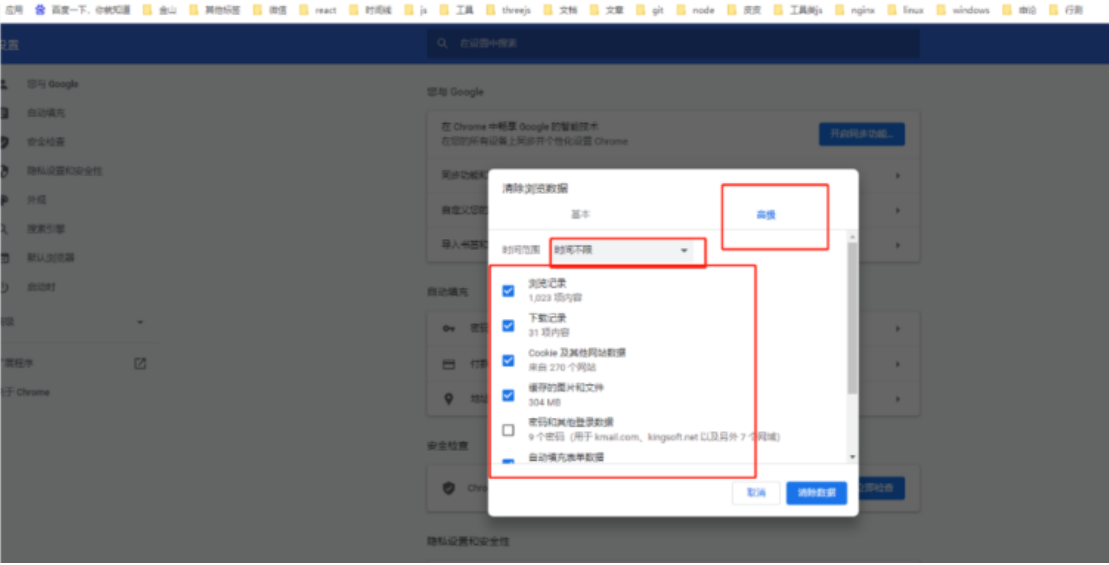Click the arrow of the 自定义 row

tap(898, 210)
